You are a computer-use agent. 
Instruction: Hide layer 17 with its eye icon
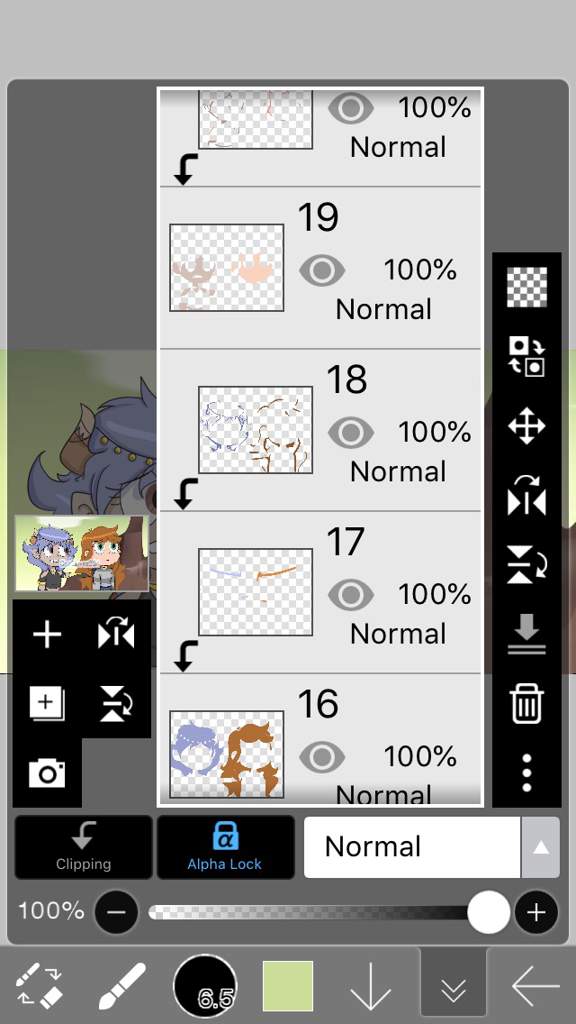[x=351, y=594]
